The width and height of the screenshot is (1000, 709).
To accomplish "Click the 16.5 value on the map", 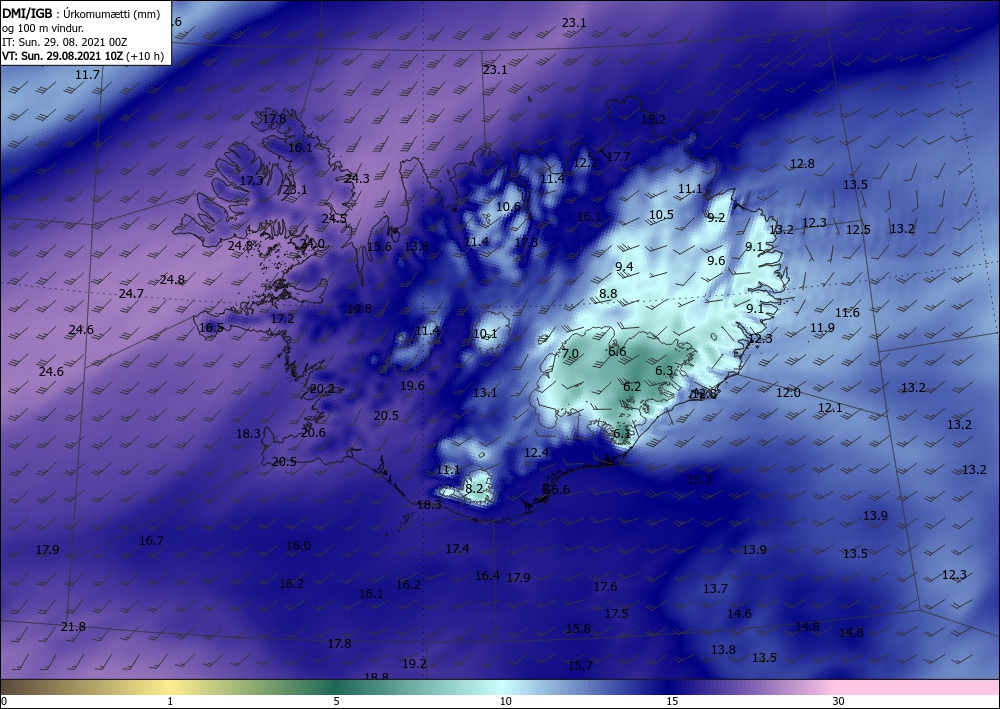I will click(211, 328).
